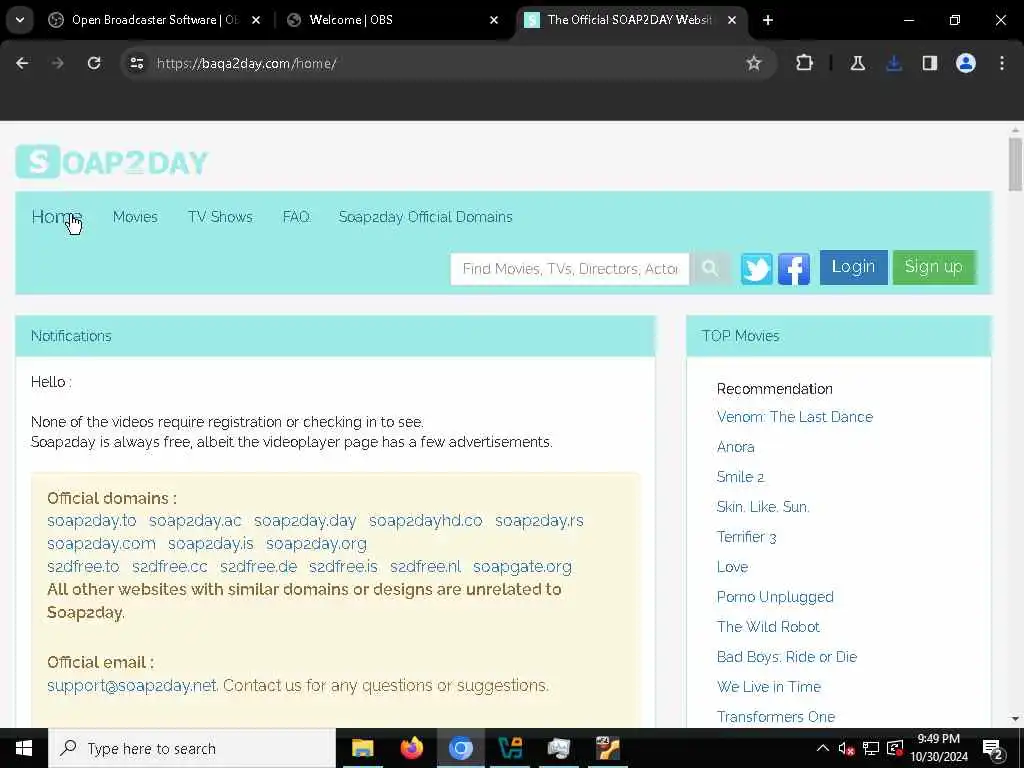This screenshot has width=1024, height=768.
Task: Open a new browser tab
Action: (768, 20)
